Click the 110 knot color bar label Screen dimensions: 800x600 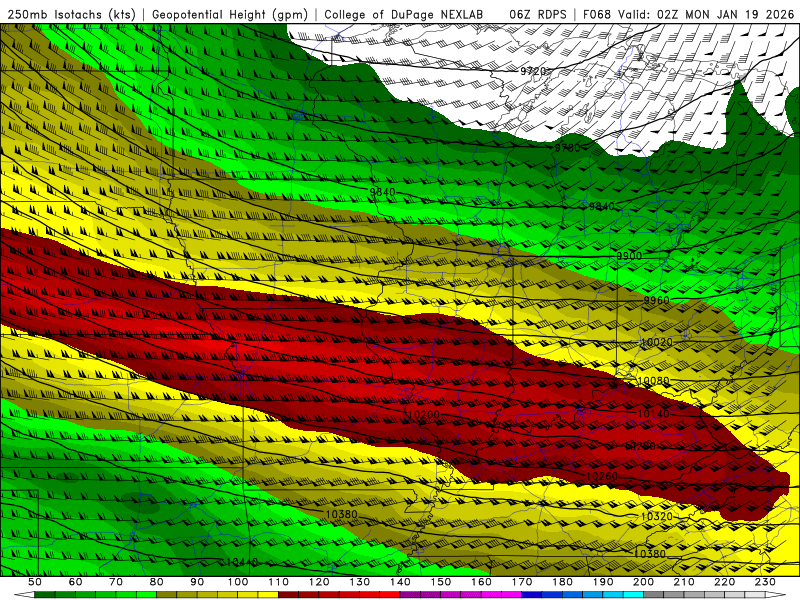pyautogui.click(x=279, y=582)
